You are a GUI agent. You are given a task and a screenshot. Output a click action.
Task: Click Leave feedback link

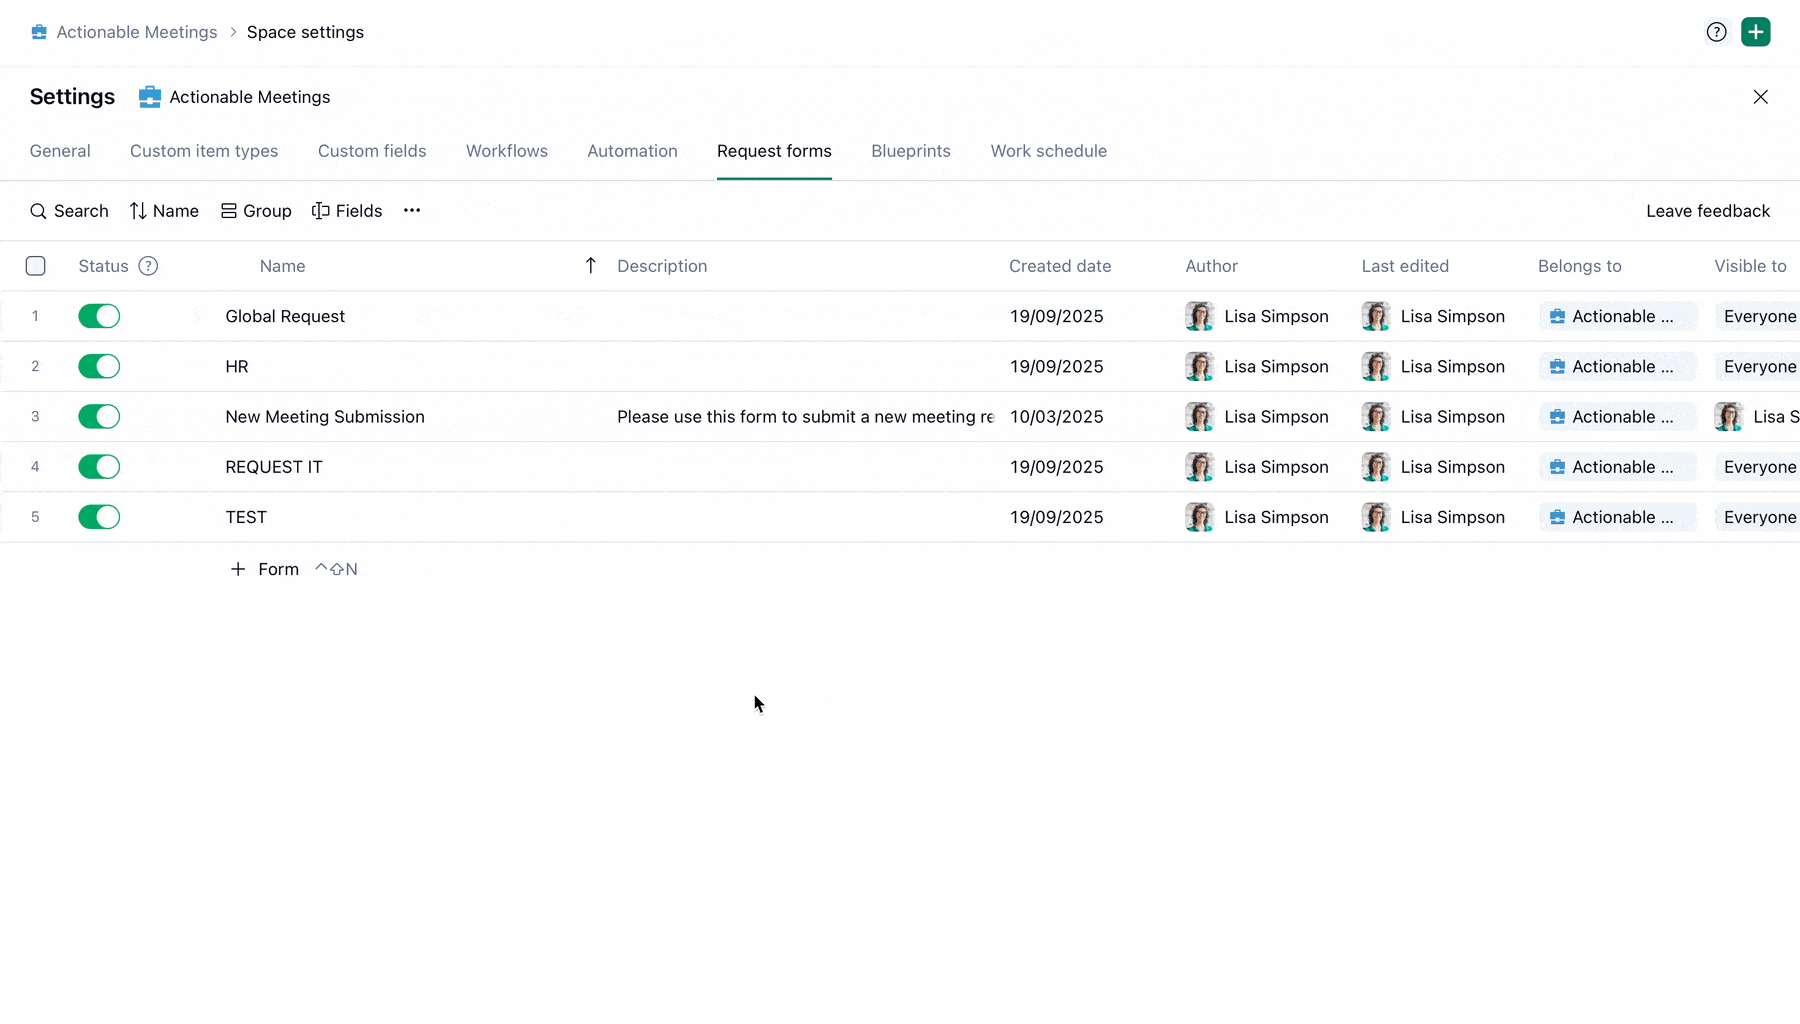[x=1707, y=211]
